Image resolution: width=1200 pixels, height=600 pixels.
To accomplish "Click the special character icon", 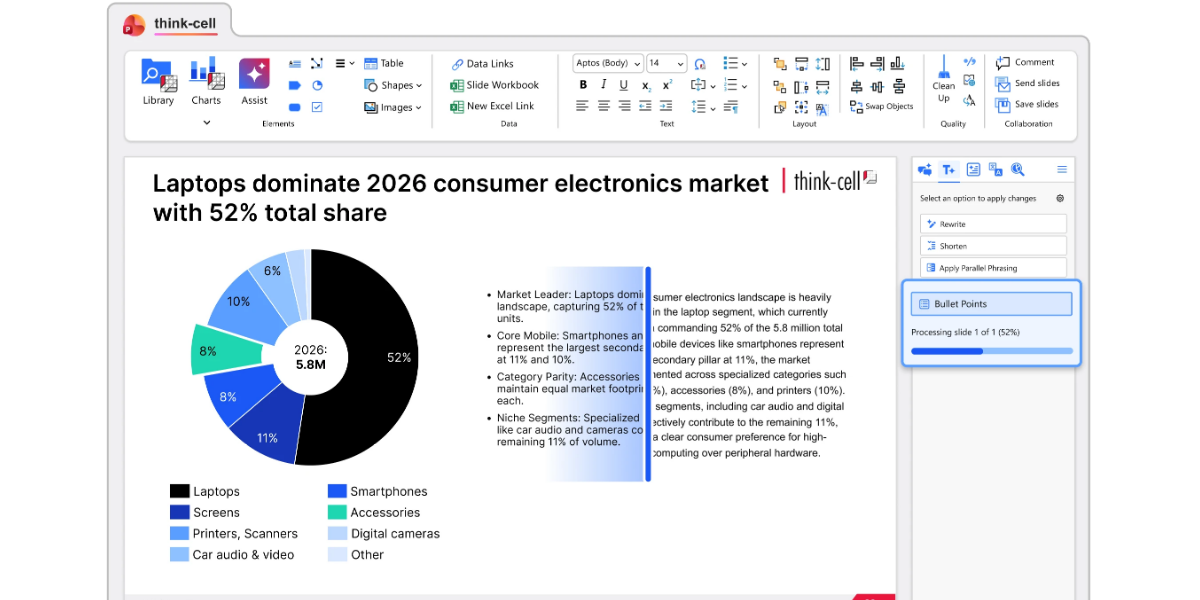I will click(x=700, y=64).
